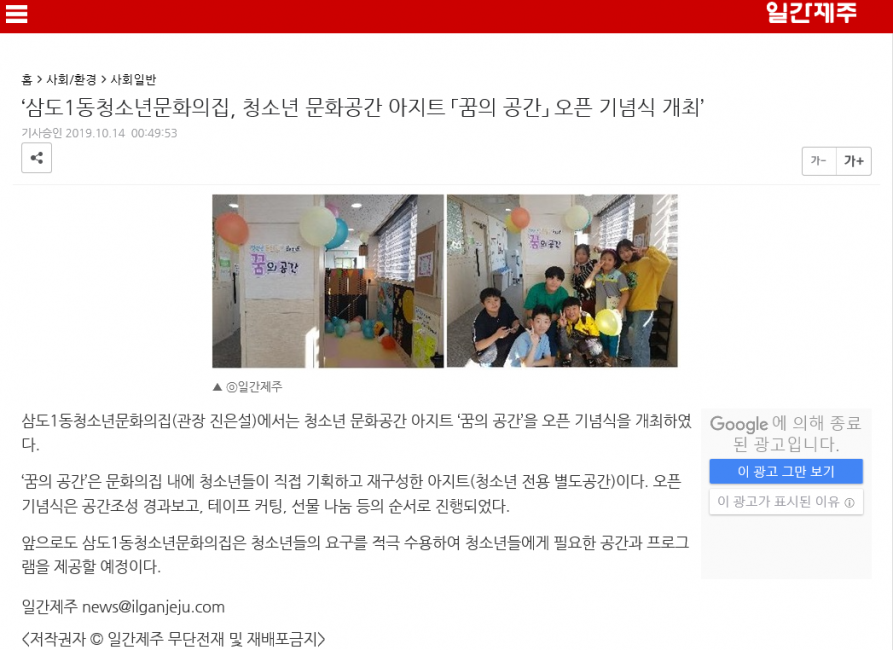
Task: Click the article headline text
Action: pos(363,107)
